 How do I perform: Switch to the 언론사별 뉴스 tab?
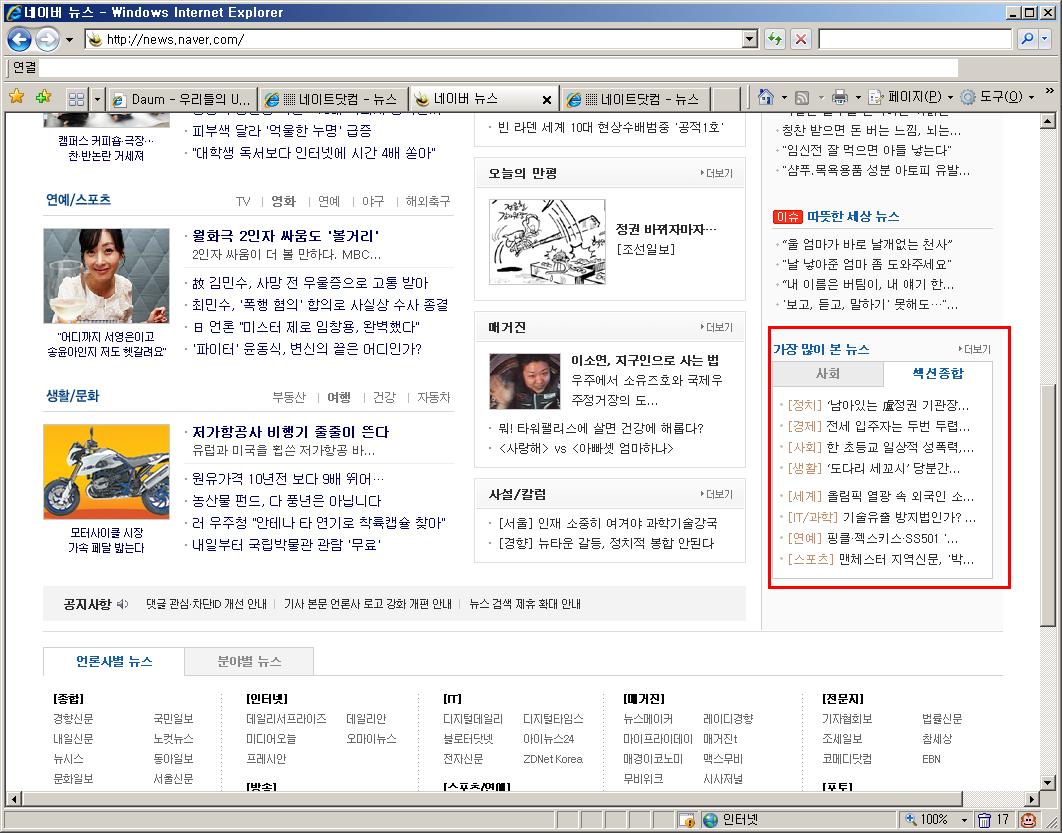point(114,662)
